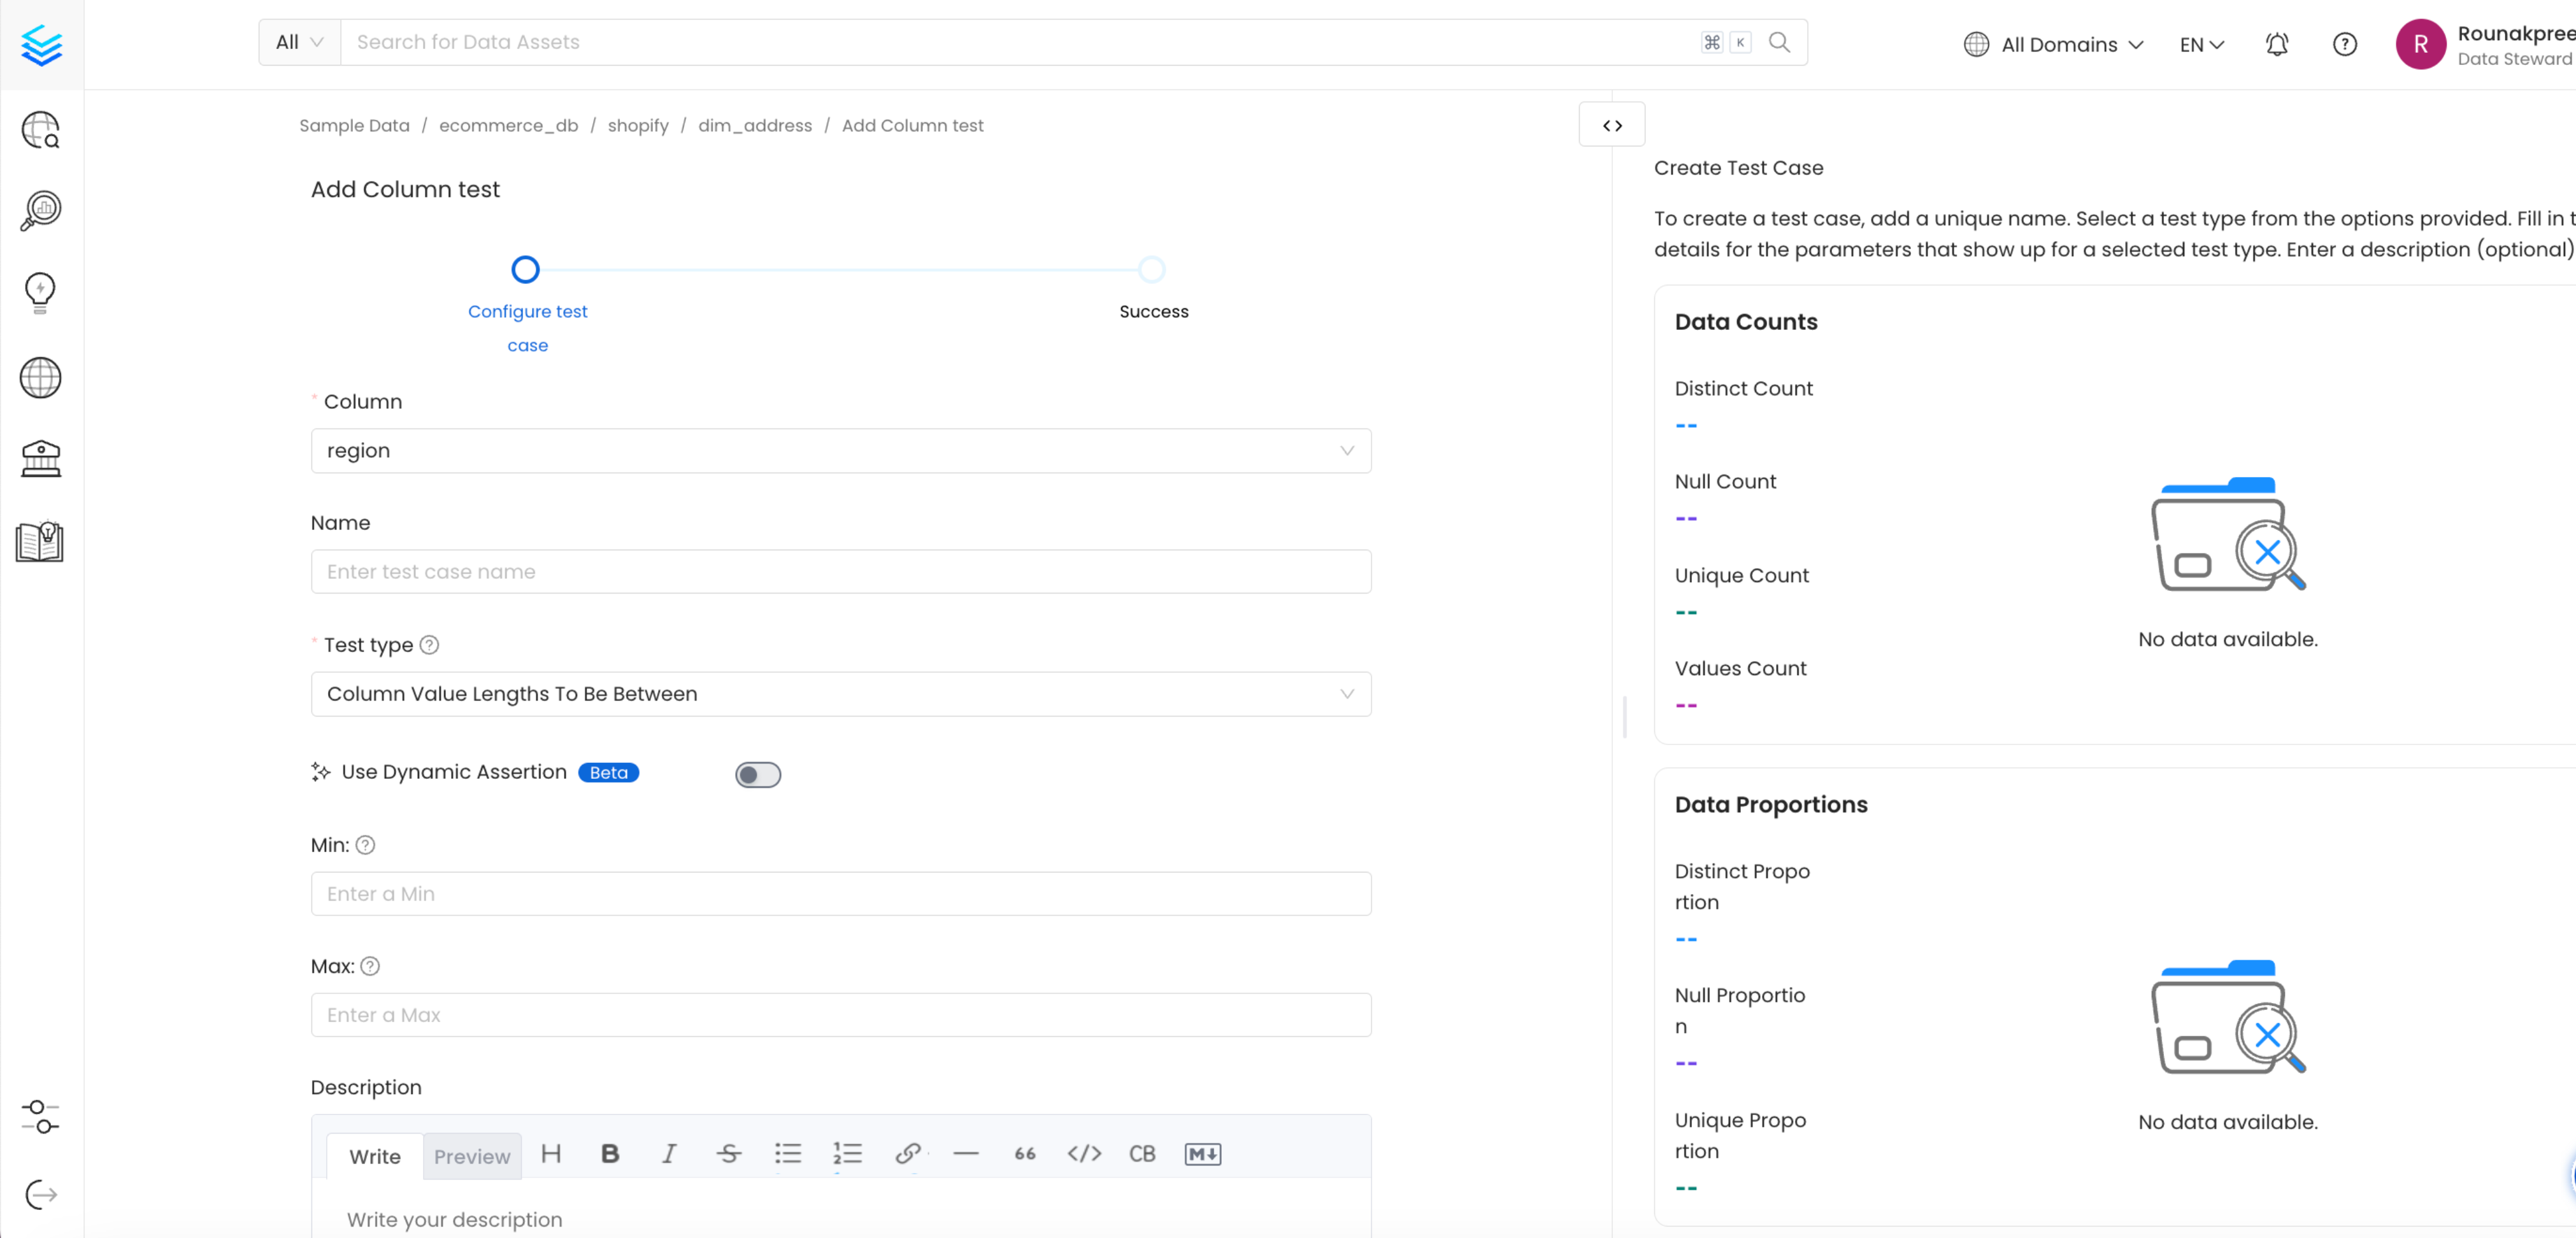Open the notifications bell icon
Viewport: 2576px width, 1238px height.
pos(2277,44)
